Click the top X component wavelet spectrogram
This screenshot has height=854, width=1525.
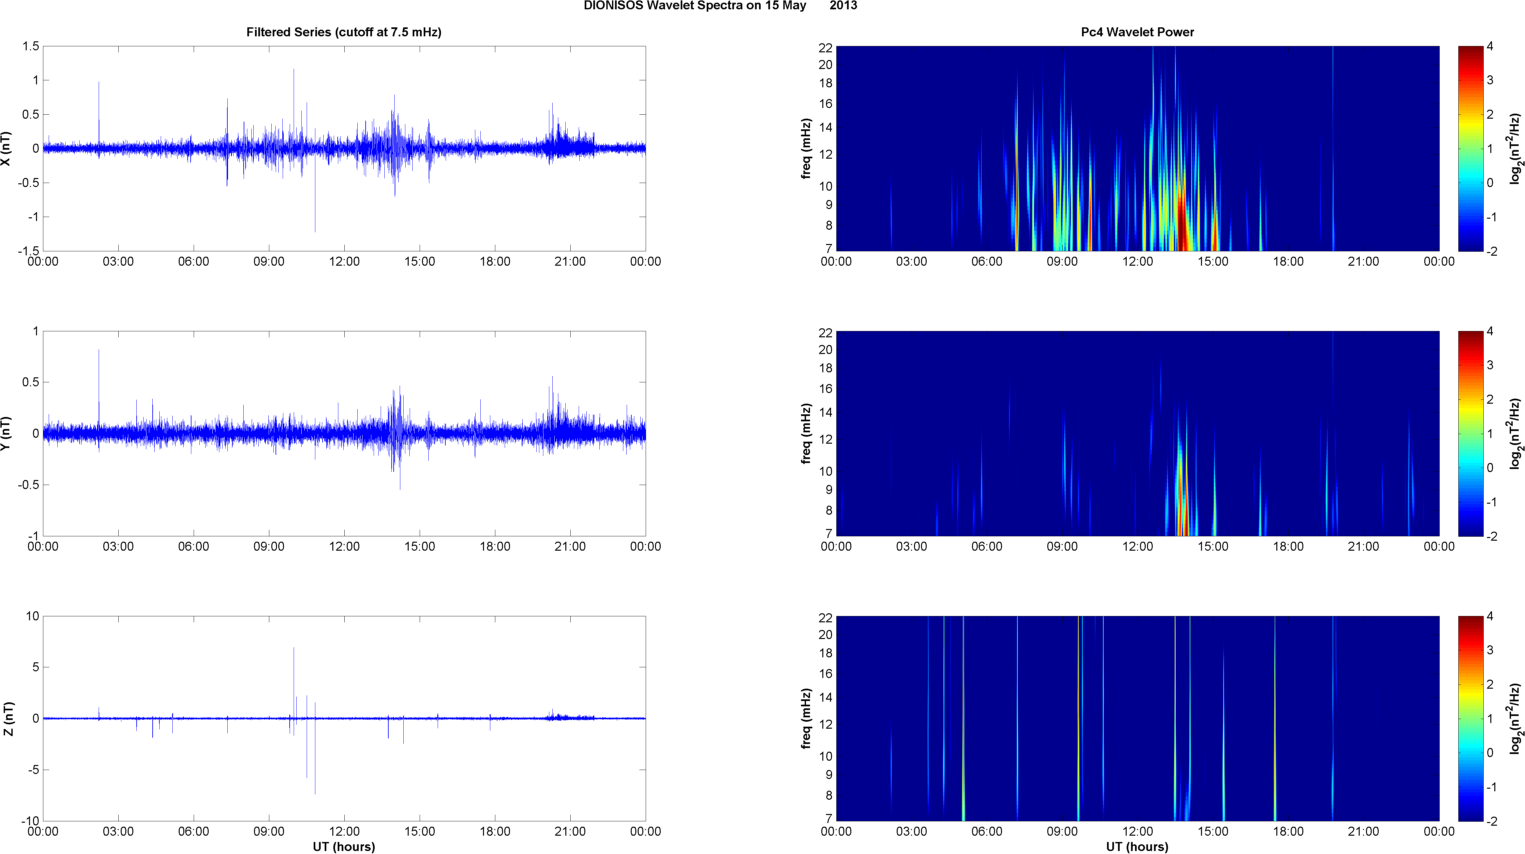[1137, 148]
